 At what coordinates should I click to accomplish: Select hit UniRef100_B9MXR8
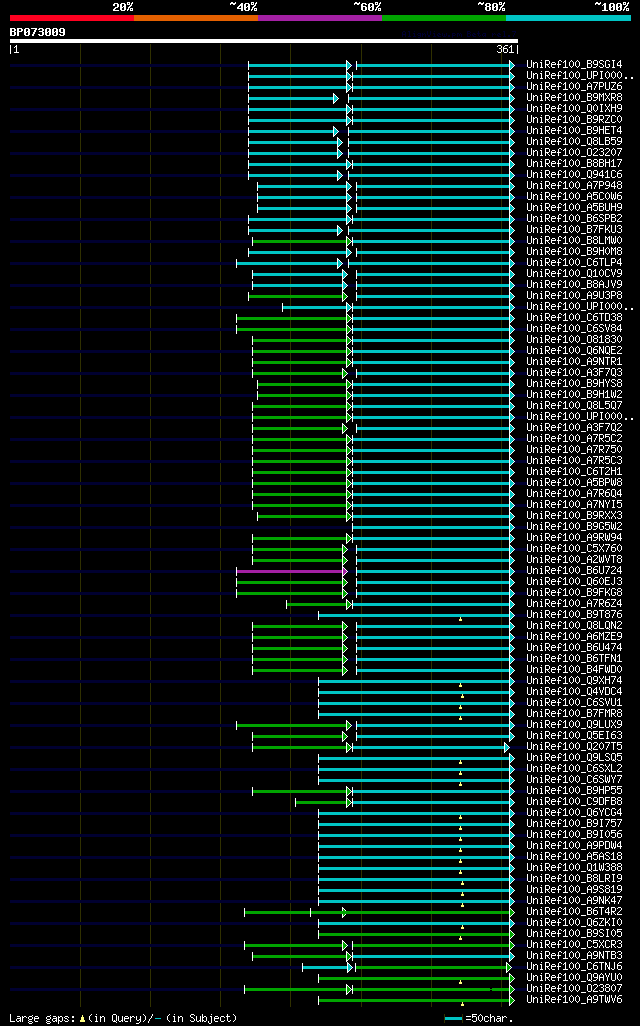[x=575, y=97]
